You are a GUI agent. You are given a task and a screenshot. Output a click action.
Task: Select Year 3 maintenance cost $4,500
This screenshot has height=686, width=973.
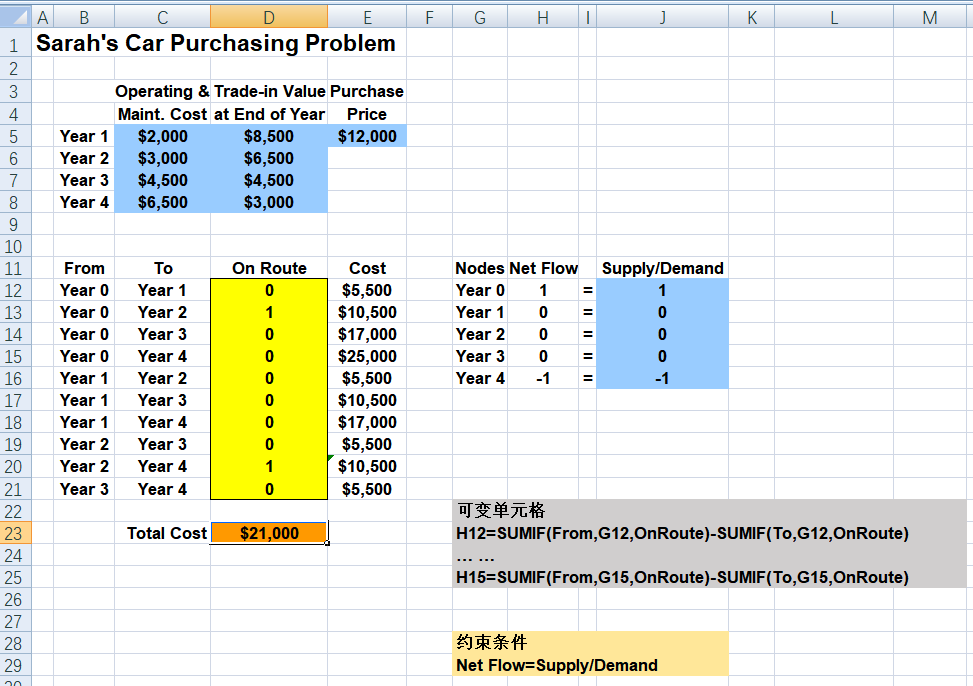pos(163,180)
